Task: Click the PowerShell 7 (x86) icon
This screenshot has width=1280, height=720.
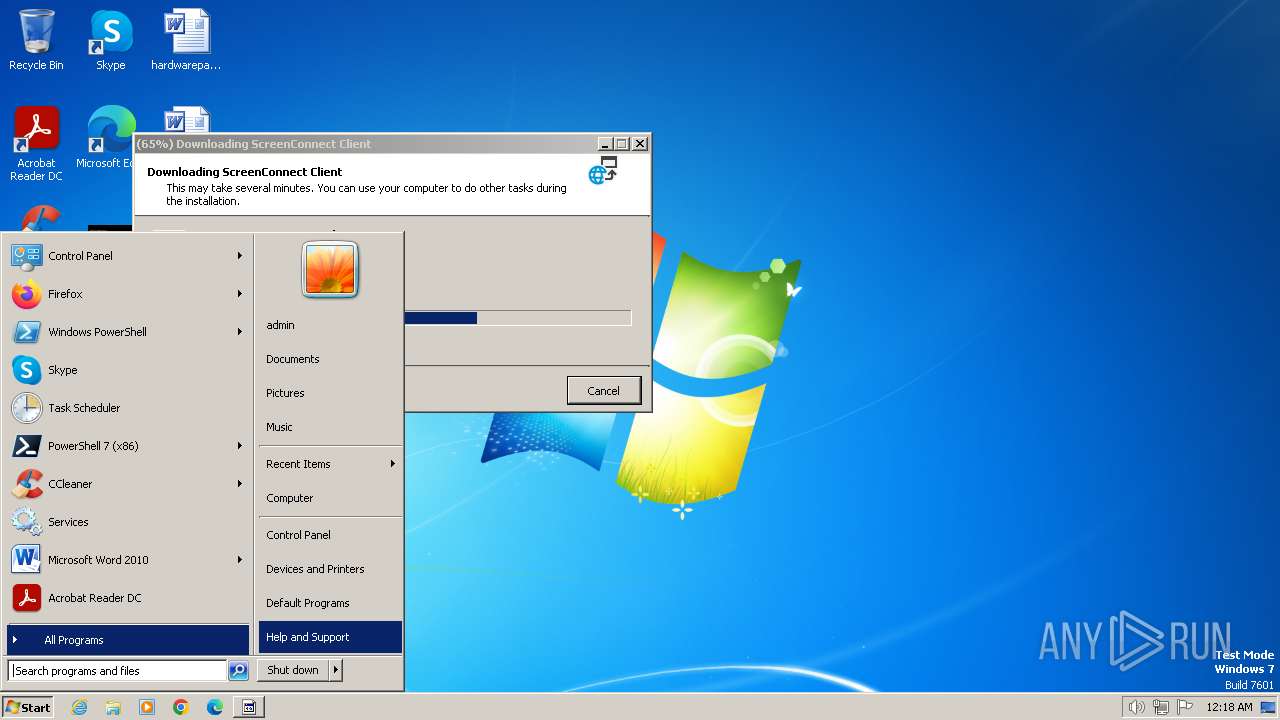Action: (26, 446)
